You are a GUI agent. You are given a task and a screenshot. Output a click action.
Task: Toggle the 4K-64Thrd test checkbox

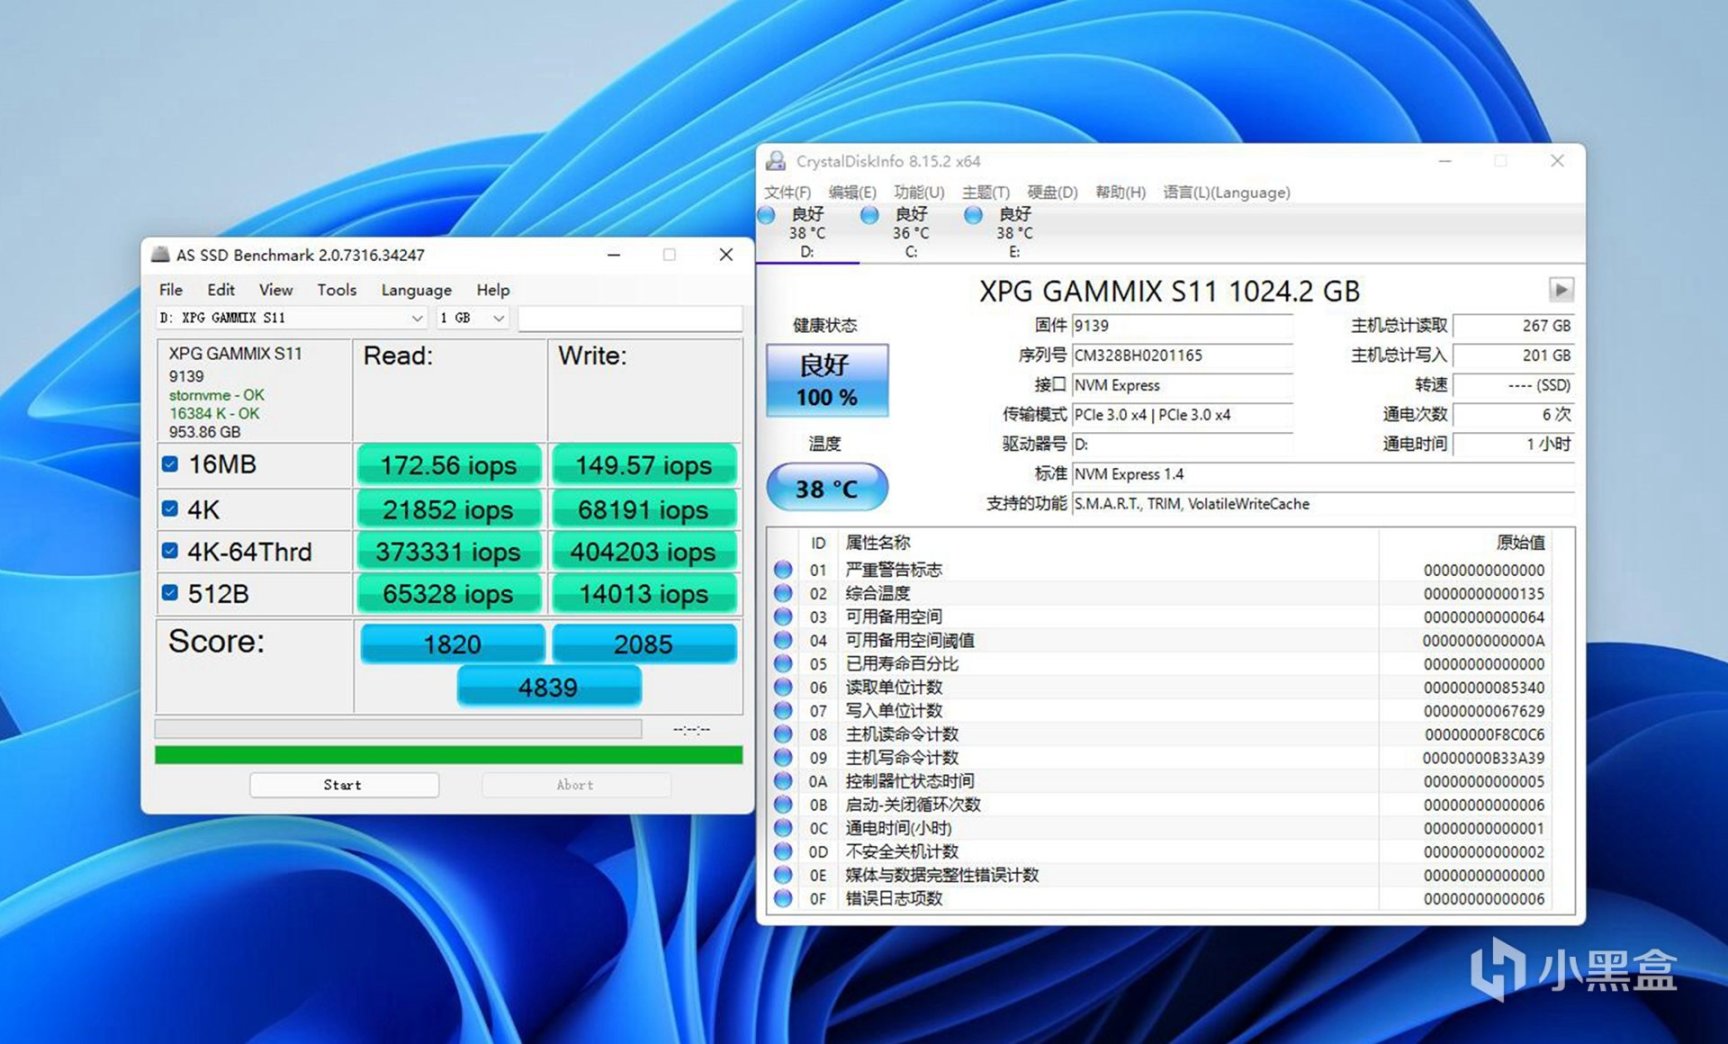click(x=170, y=551)
